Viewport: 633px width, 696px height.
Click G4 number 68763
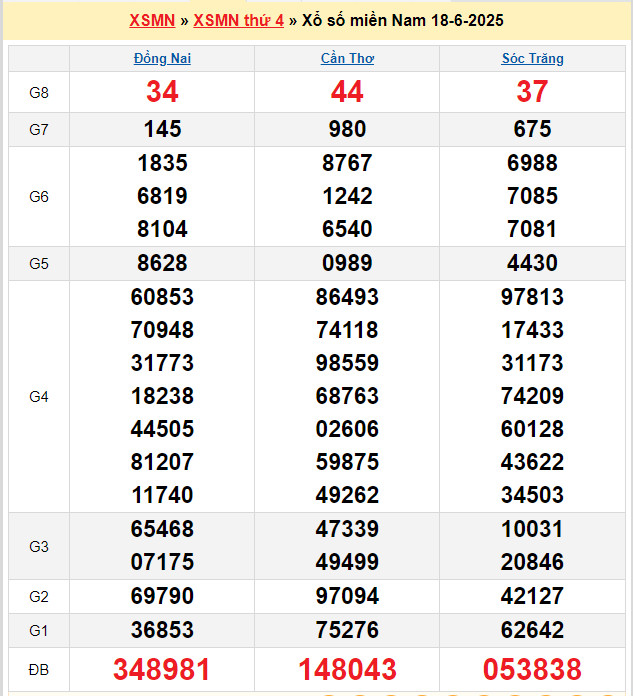pyautogui.click(x=347, y=396)
